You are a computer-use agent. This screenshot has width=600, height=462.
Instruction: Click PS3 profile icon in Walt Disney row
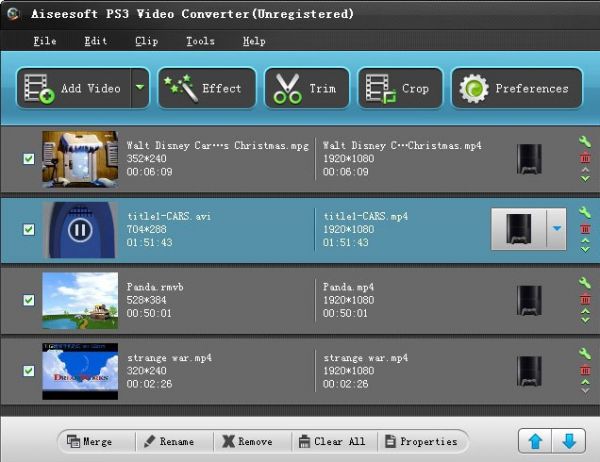coord(529,159)
